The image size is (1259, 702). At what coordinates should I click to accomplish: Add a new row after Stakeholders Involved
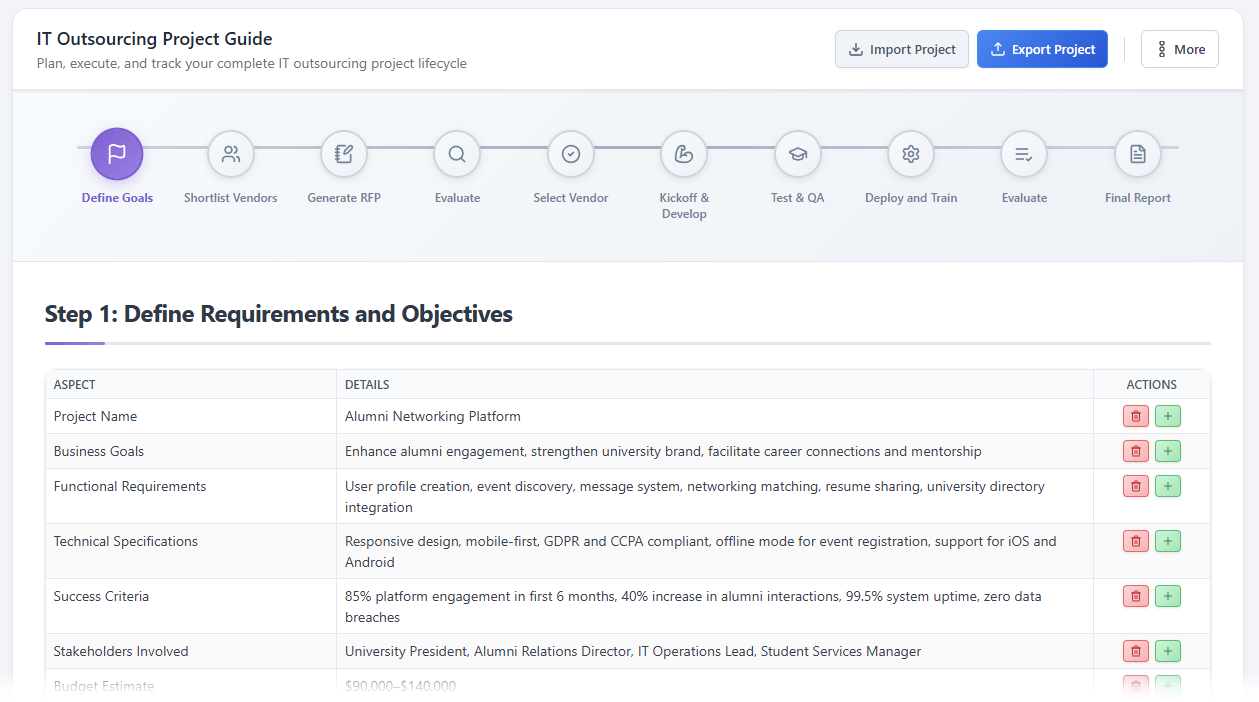pos(1167,650)
